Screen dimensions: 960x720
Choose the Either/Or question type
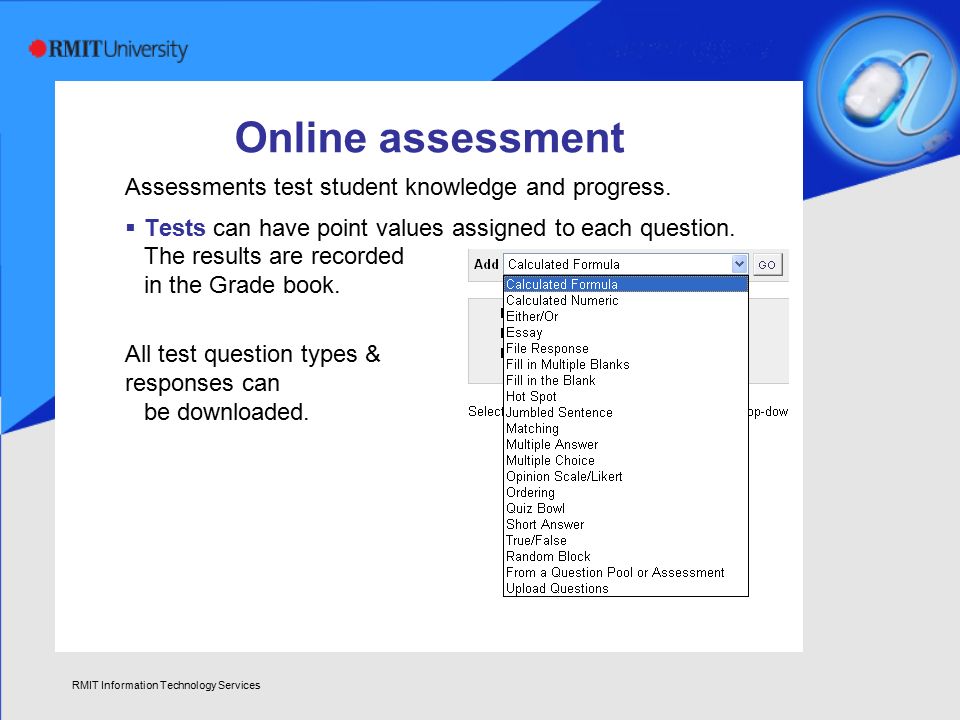[x=626, y=317]
